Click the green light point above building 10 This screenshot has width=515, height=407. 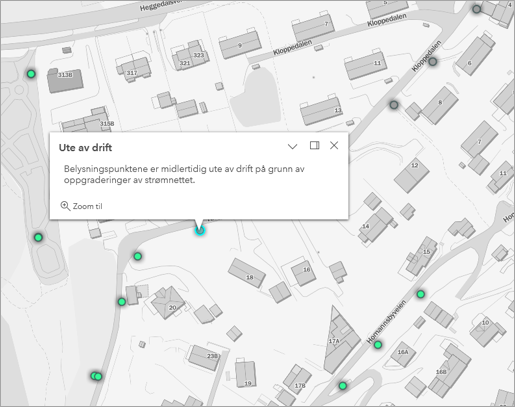[421, 294]
